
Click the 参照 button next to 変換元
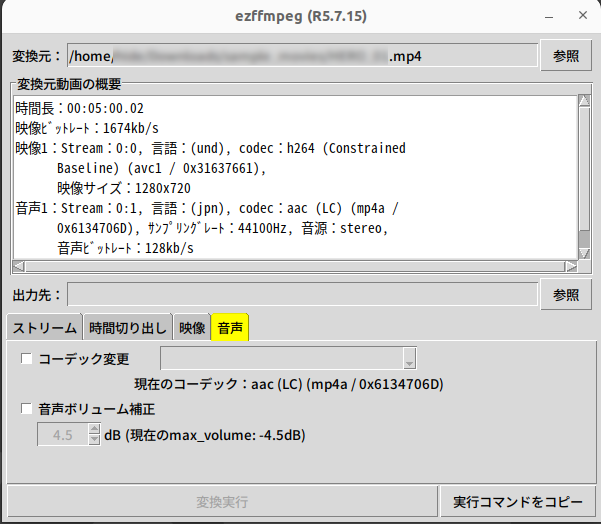pos(566,56)
